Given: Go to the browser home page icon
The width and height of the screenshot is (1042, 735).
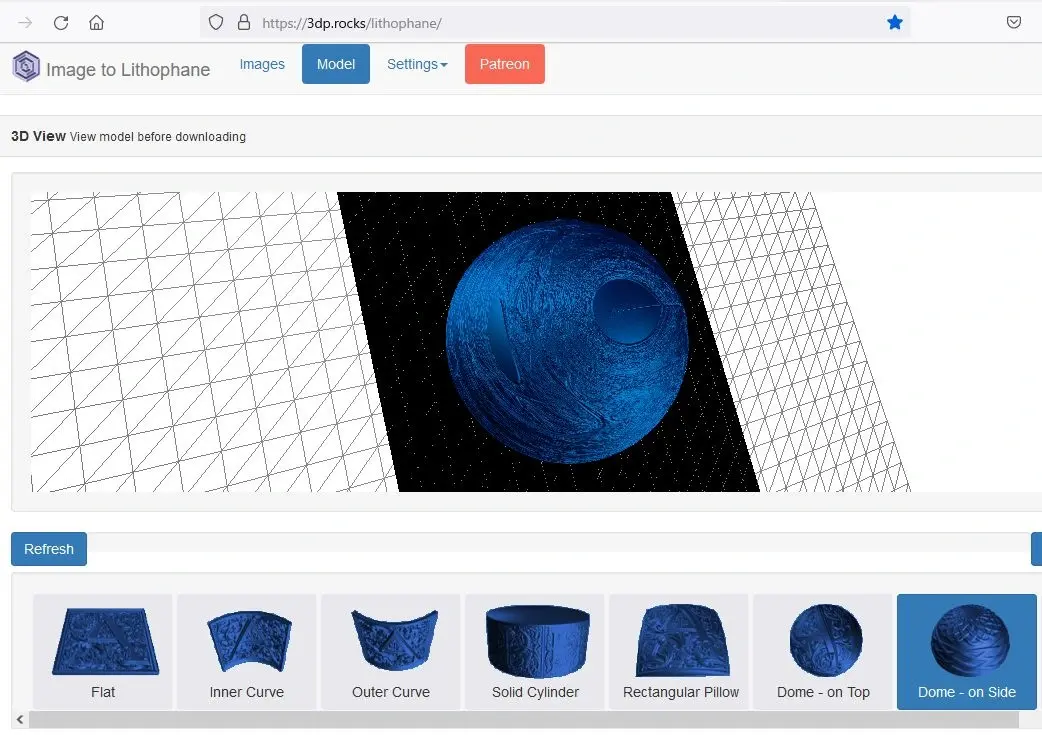Looking at the screenshot, I should [96, 22].
